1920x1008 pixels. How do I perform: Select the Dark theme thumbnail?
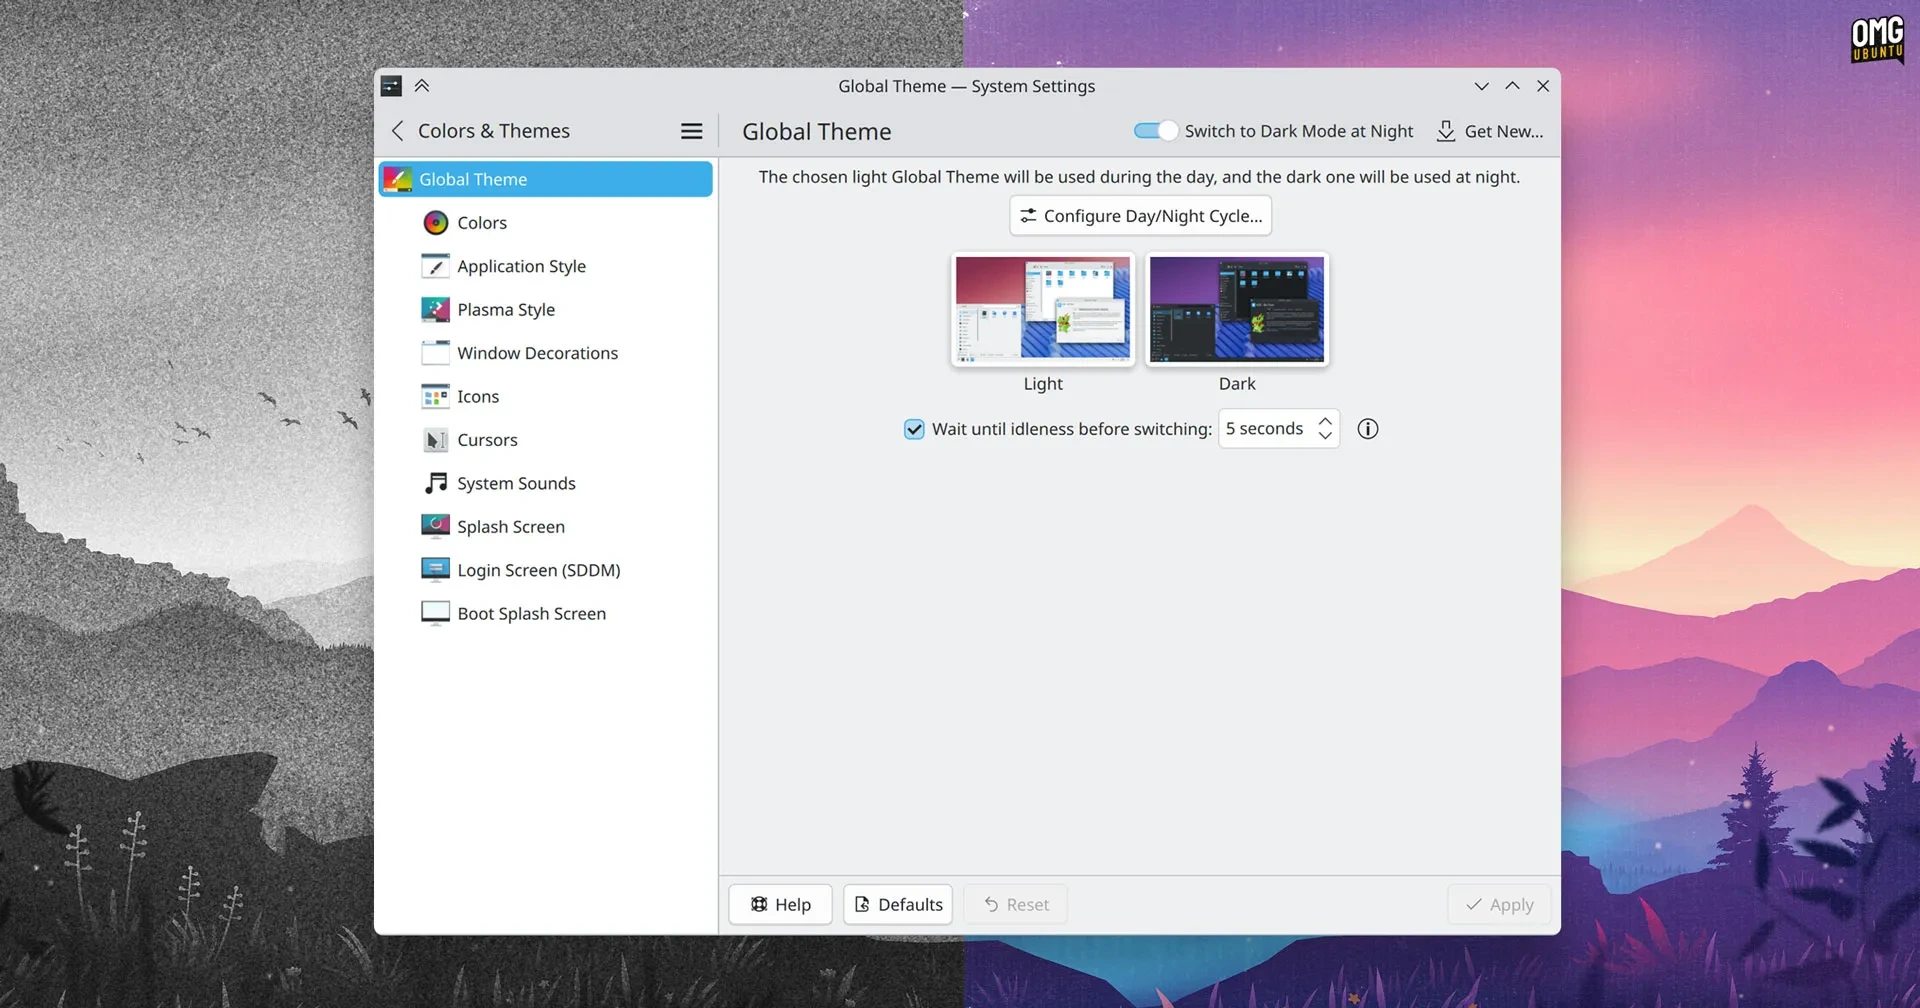click(1236, 309)
